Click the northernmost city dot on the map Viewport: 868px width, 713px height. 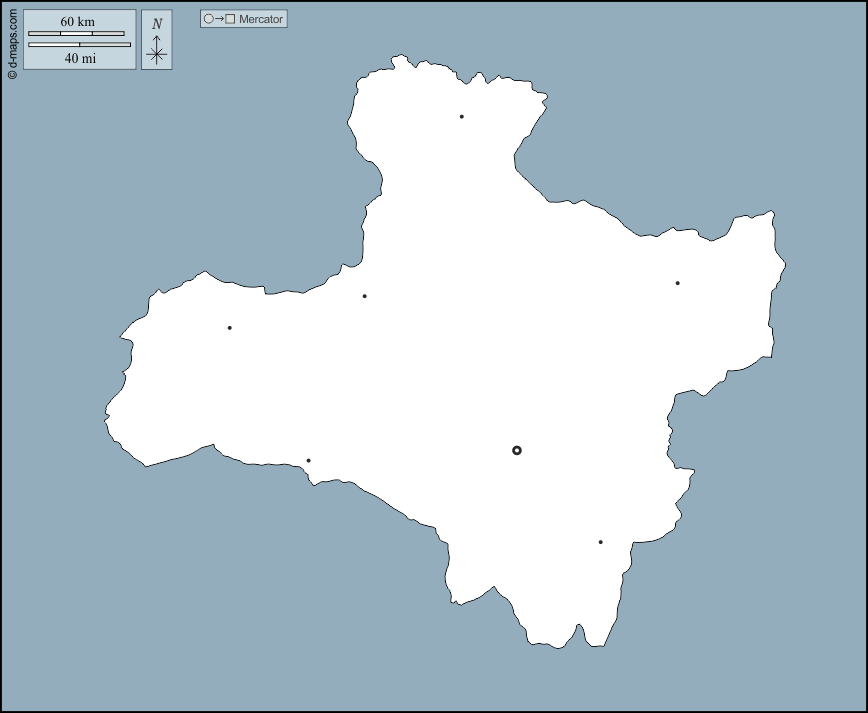(461, 117)
